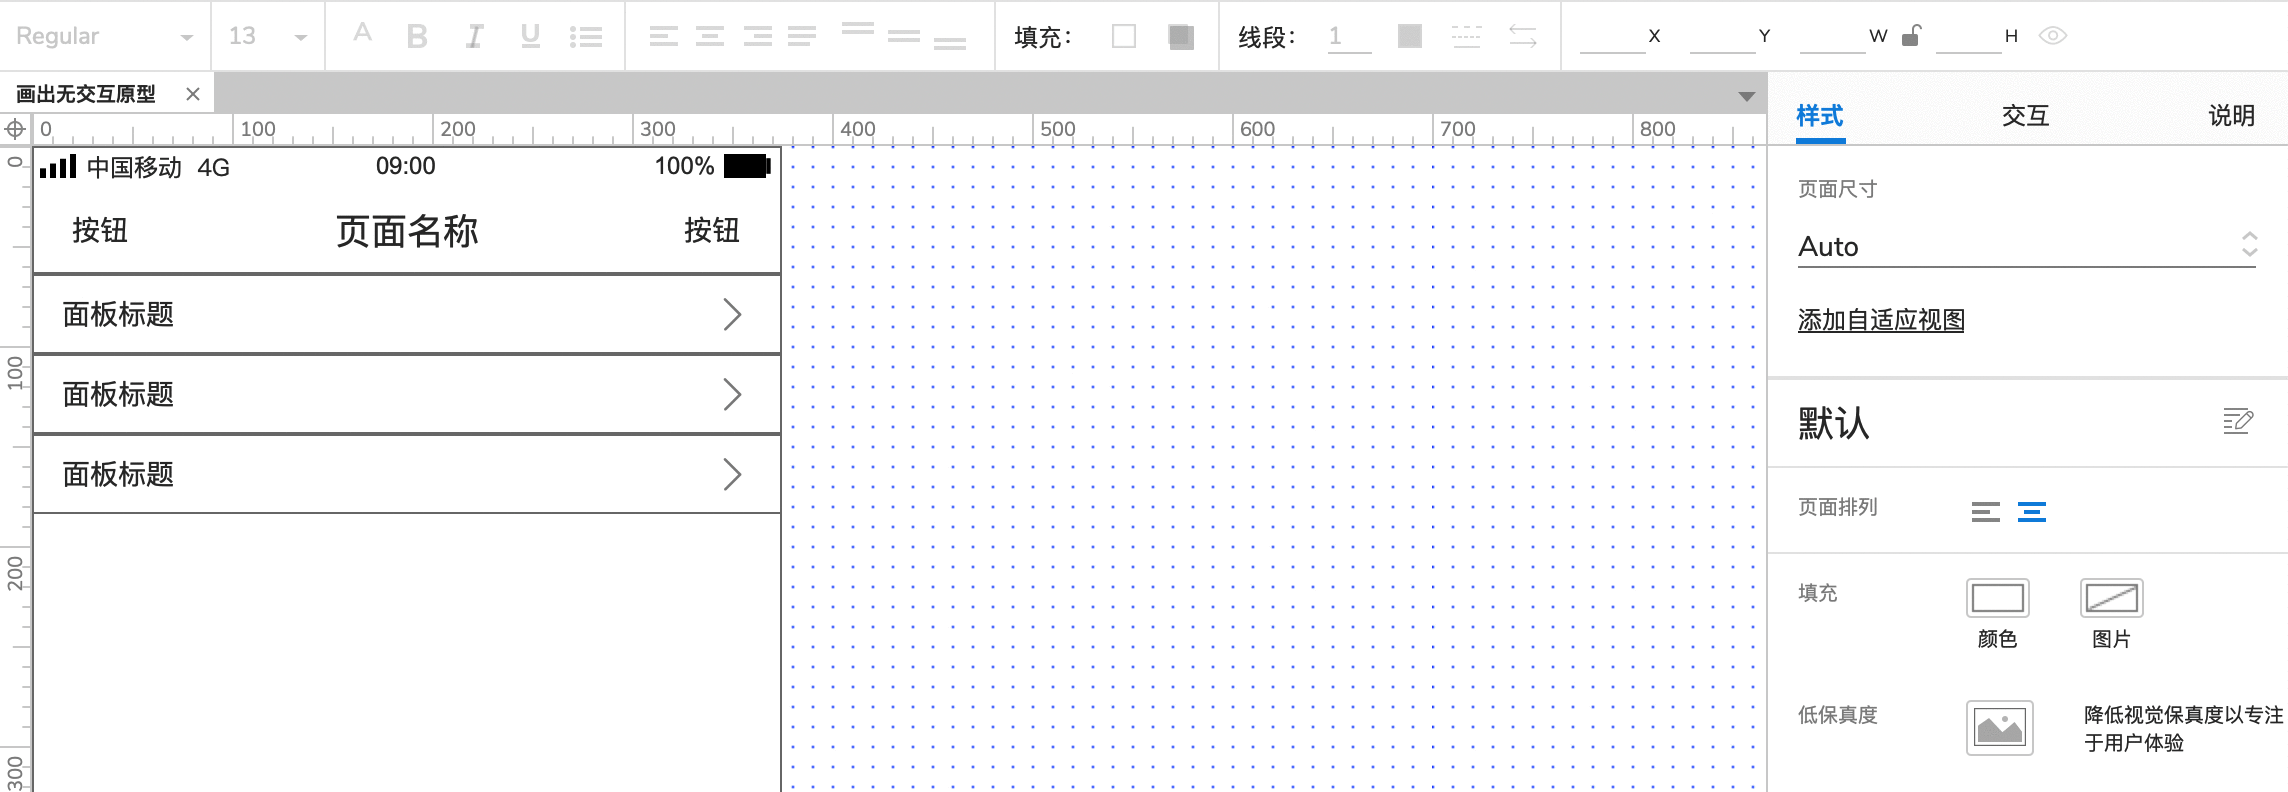2288x792 pixels.
Task: Click the H height field
Action: (1968, 37)
